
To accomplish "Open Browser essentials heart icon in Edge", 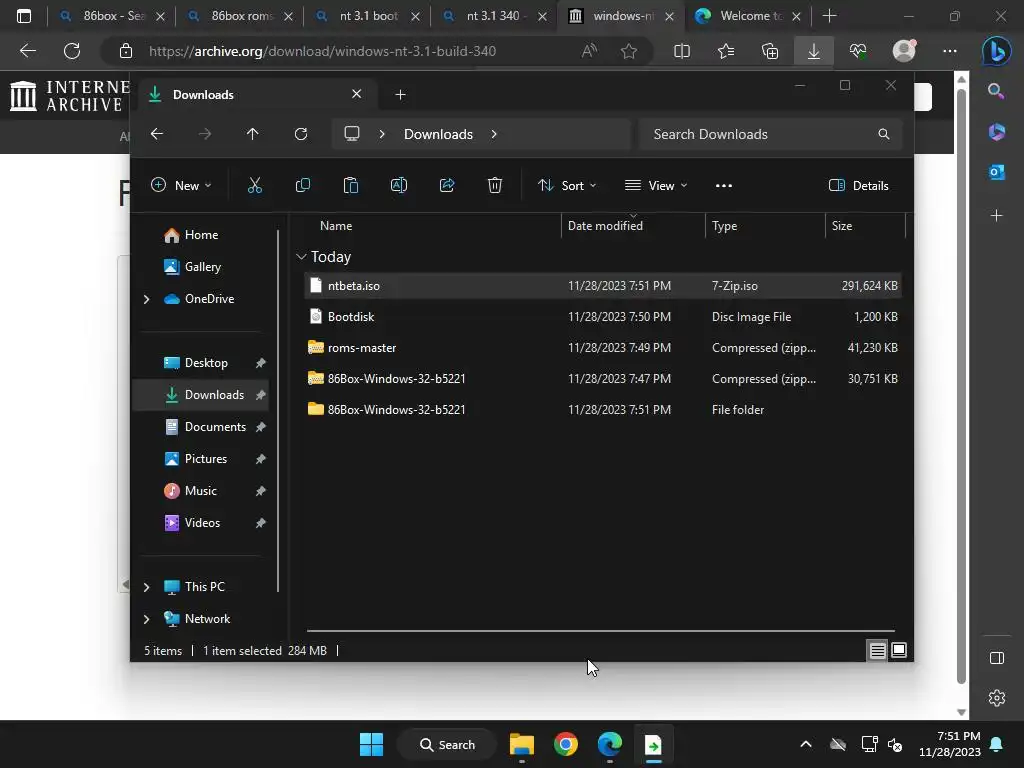I will tap(858, 51).
